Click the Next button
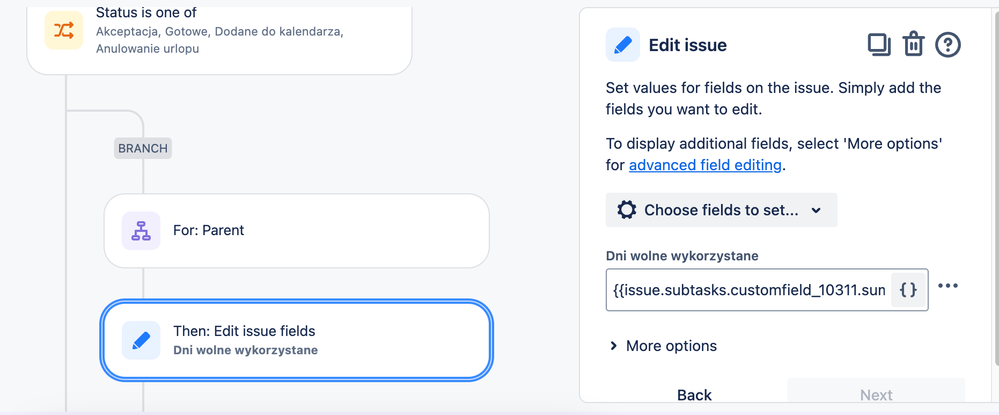The height and width of the screenshot is (415, 999). [876, 395]
